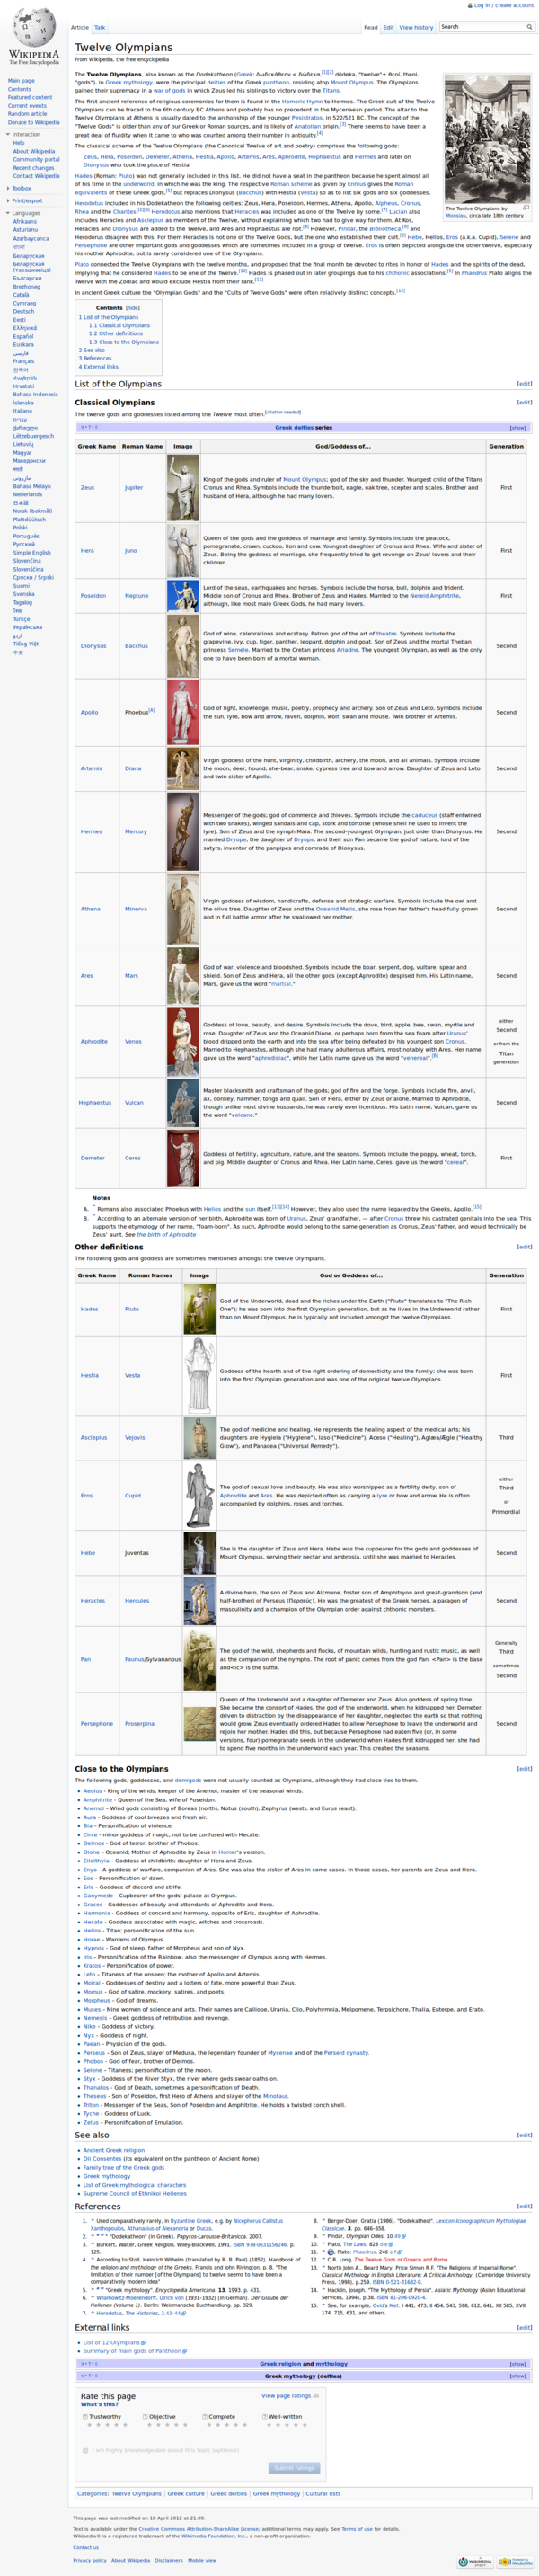Viewport: 539px width, 2576px height.
Task: Expand the Print/export sidebar section
Action: [x=26, y=200]
